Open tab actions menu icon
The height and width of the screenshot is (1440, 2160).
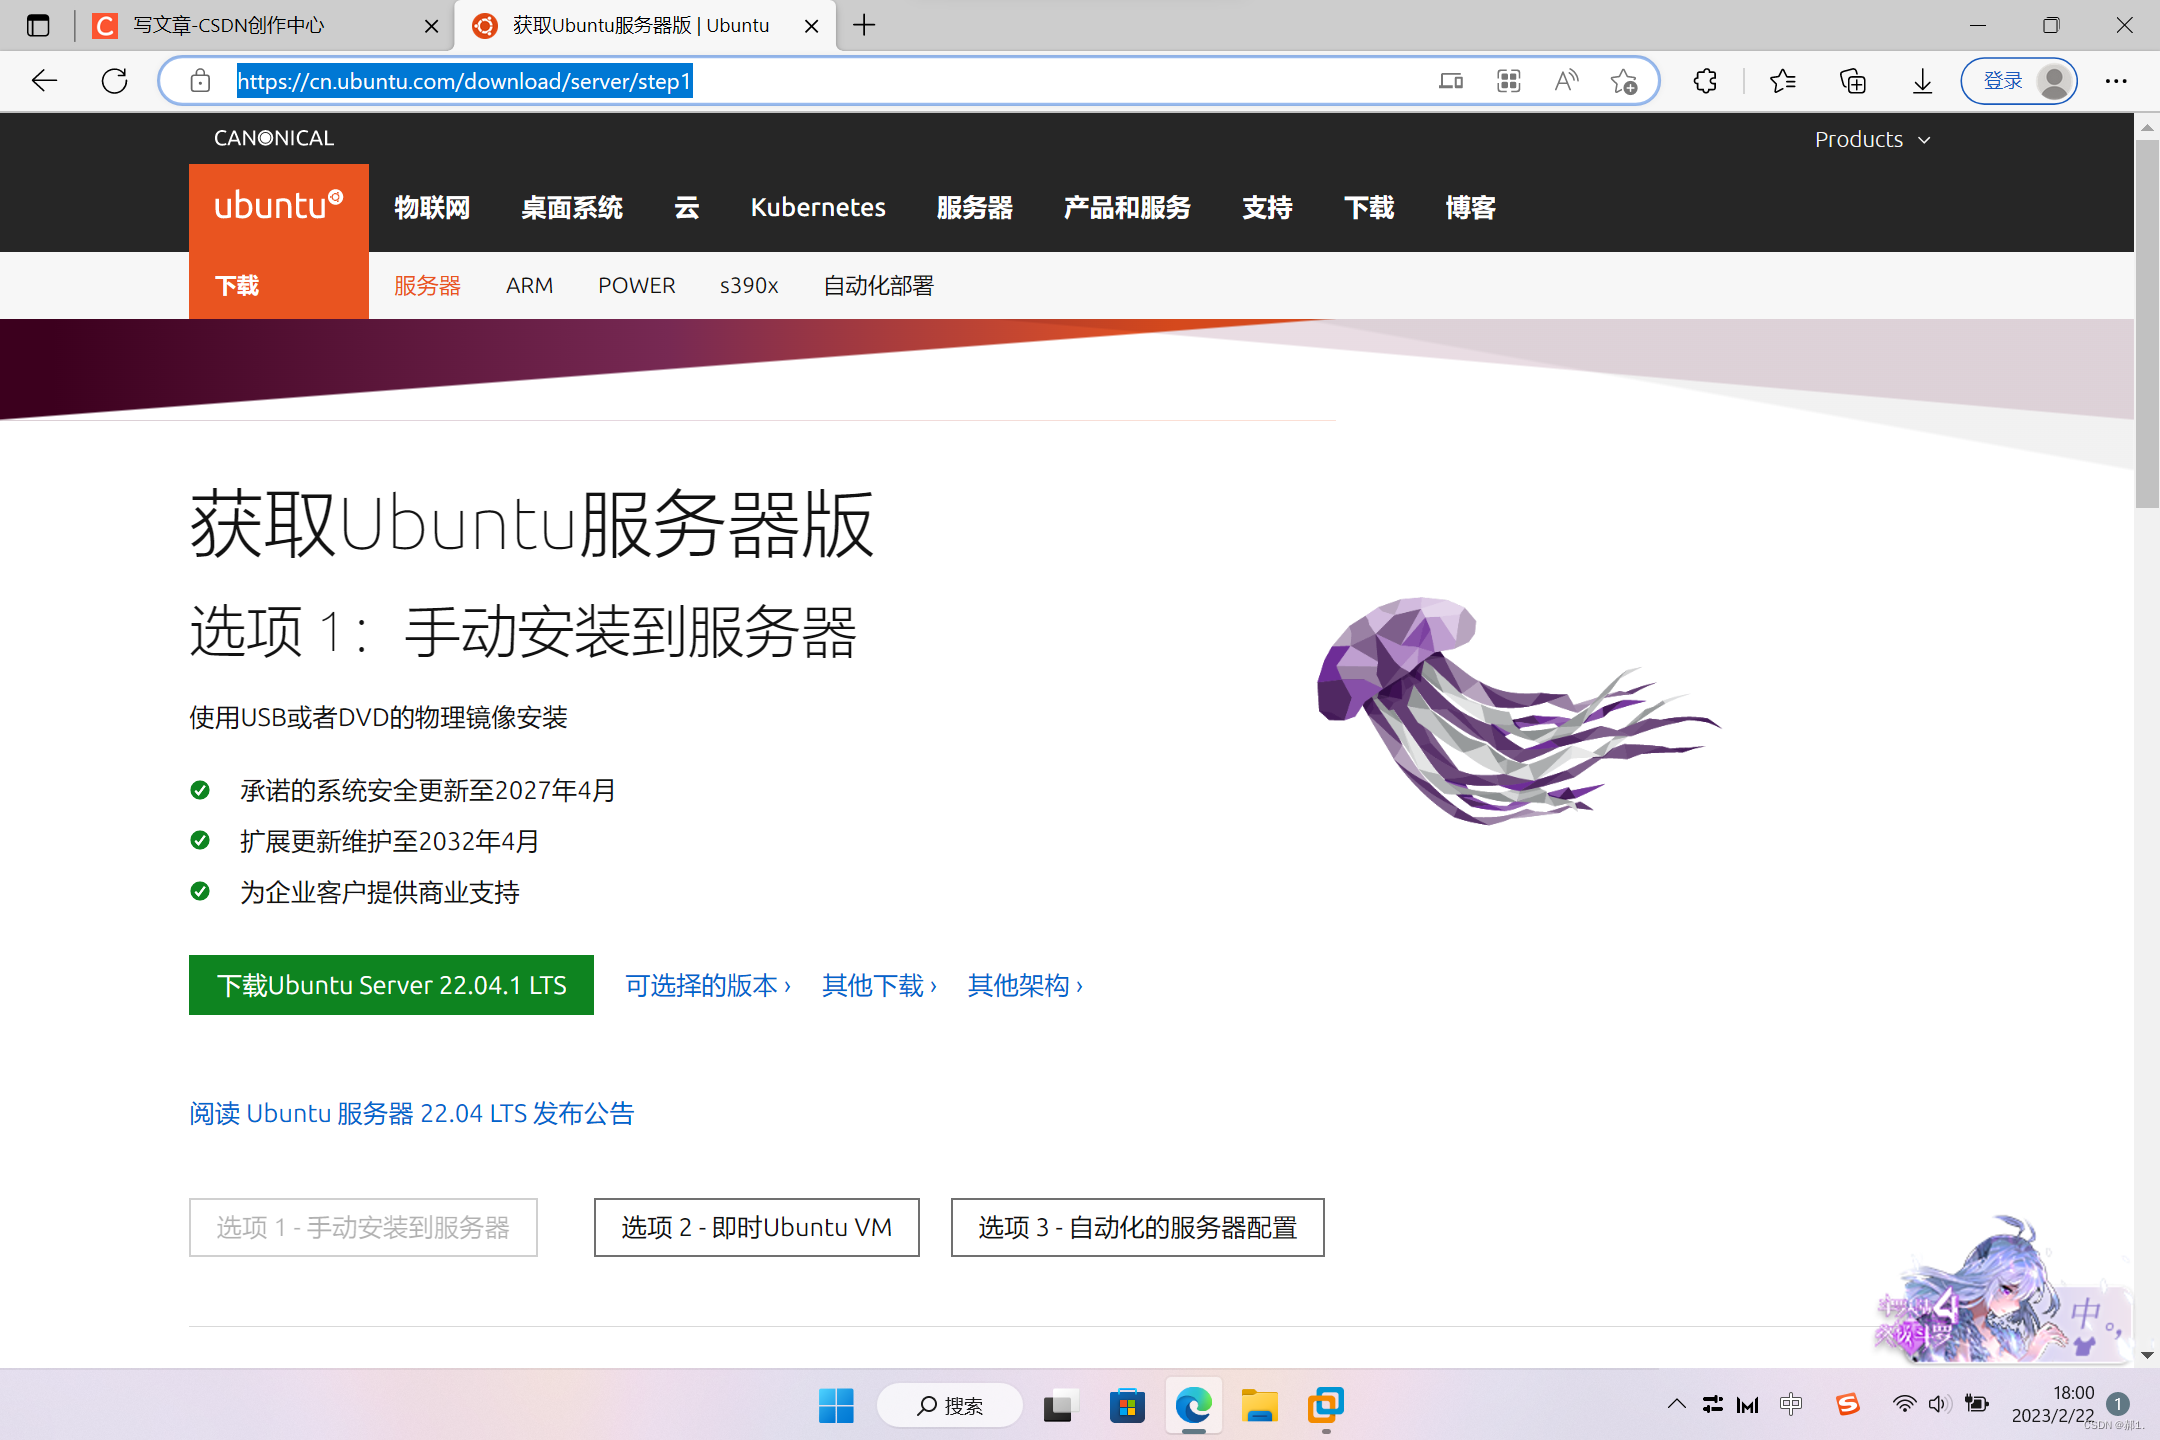click(38, 25)
